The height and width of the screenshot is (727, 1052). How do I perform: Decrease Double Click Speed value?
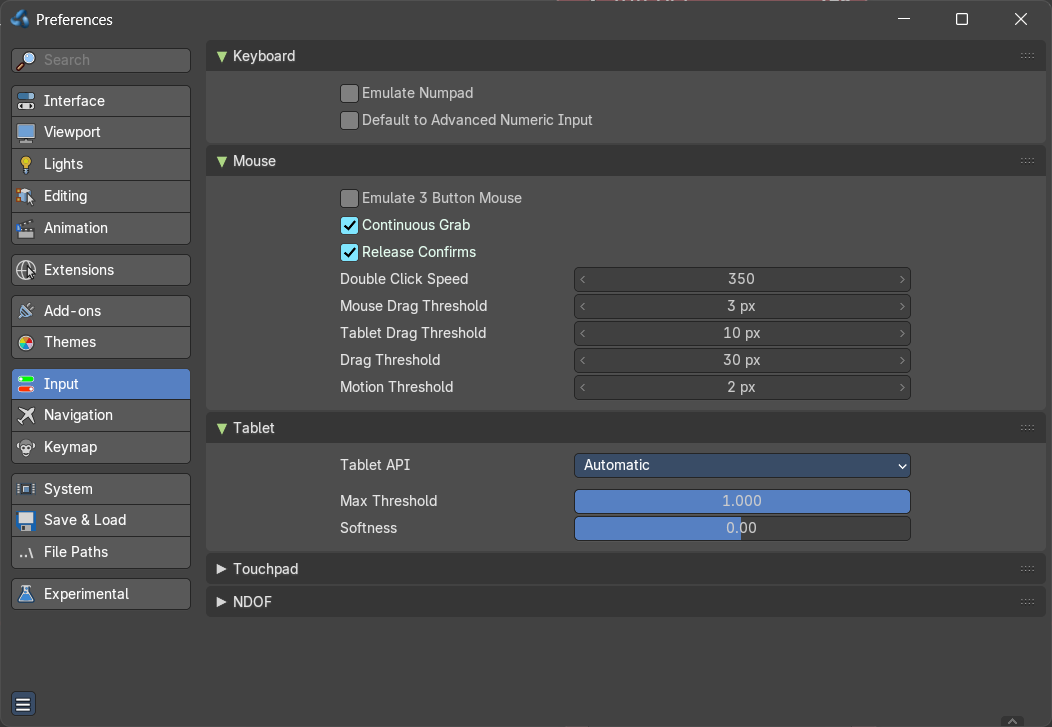582,279
